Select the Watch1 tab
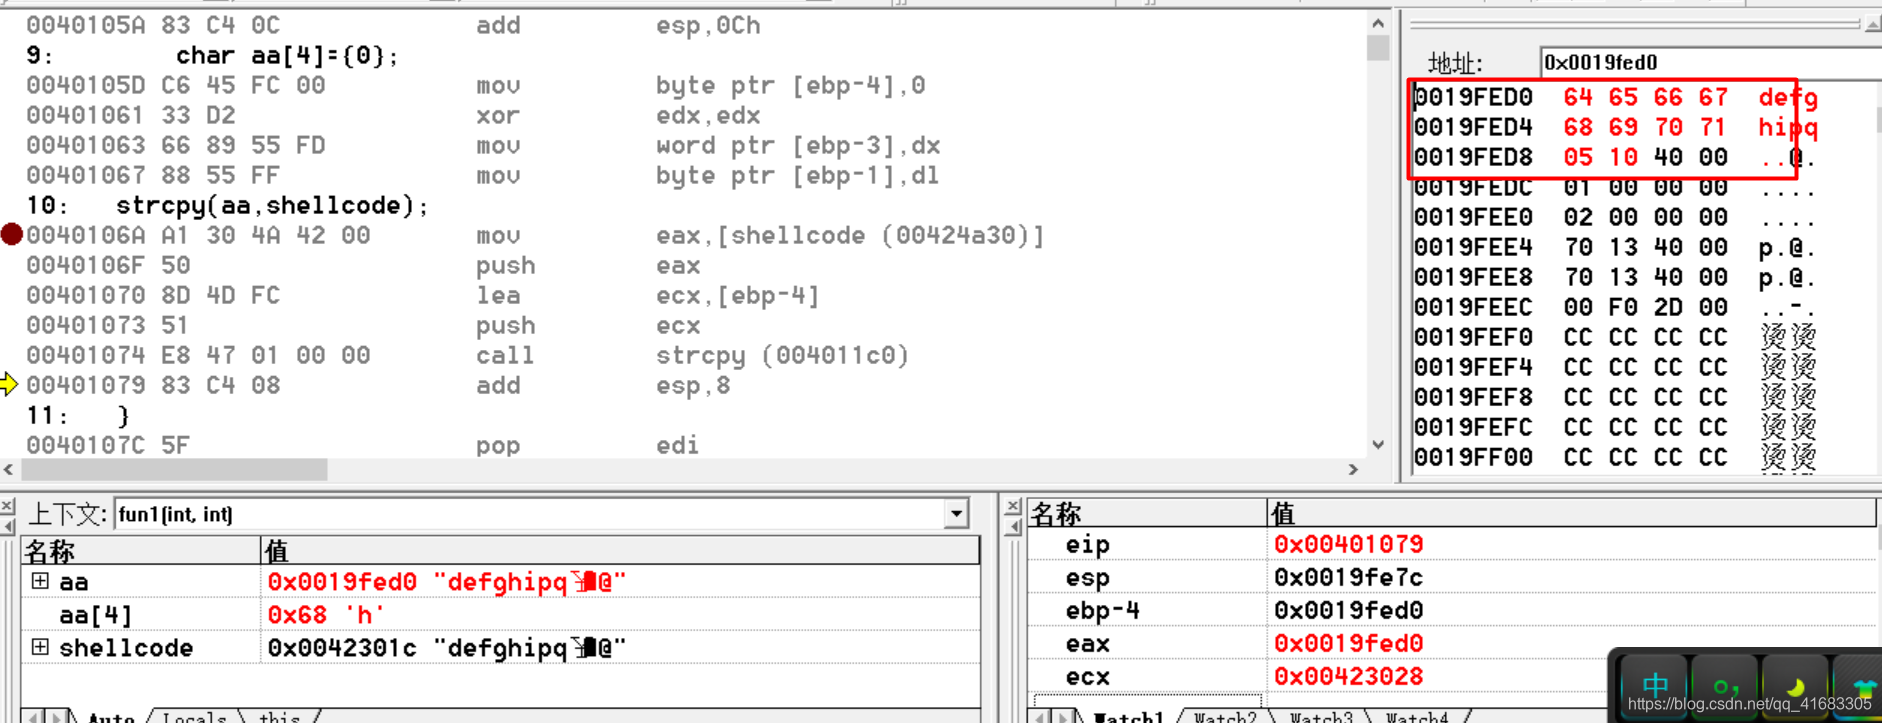The height and width of the screenshot is (723, 1882). pyautogui.click(x=1128, y=716)
